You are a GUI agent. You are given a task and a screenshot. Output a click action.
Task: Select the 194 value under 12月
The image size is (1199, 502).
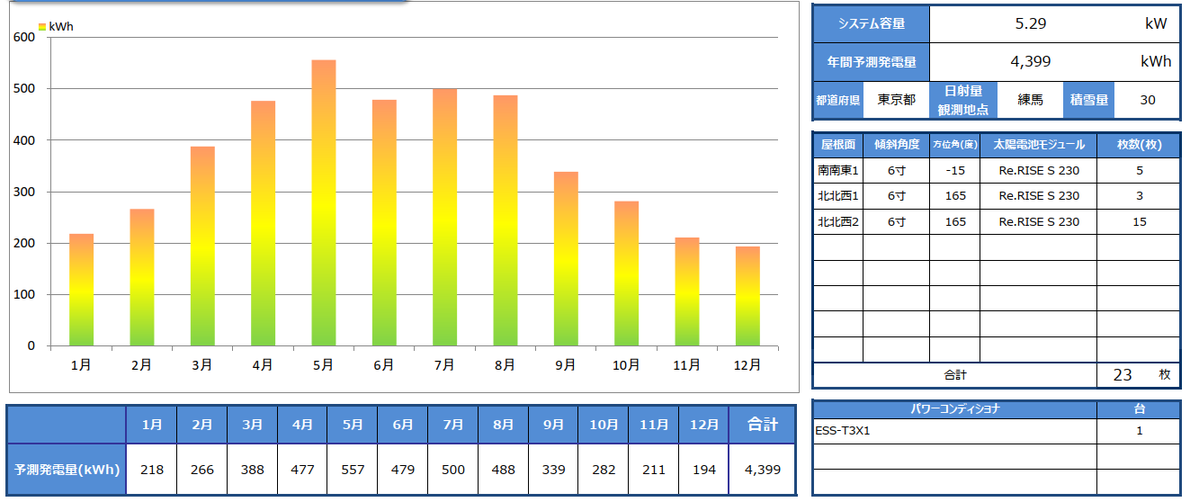click(704, 469)
